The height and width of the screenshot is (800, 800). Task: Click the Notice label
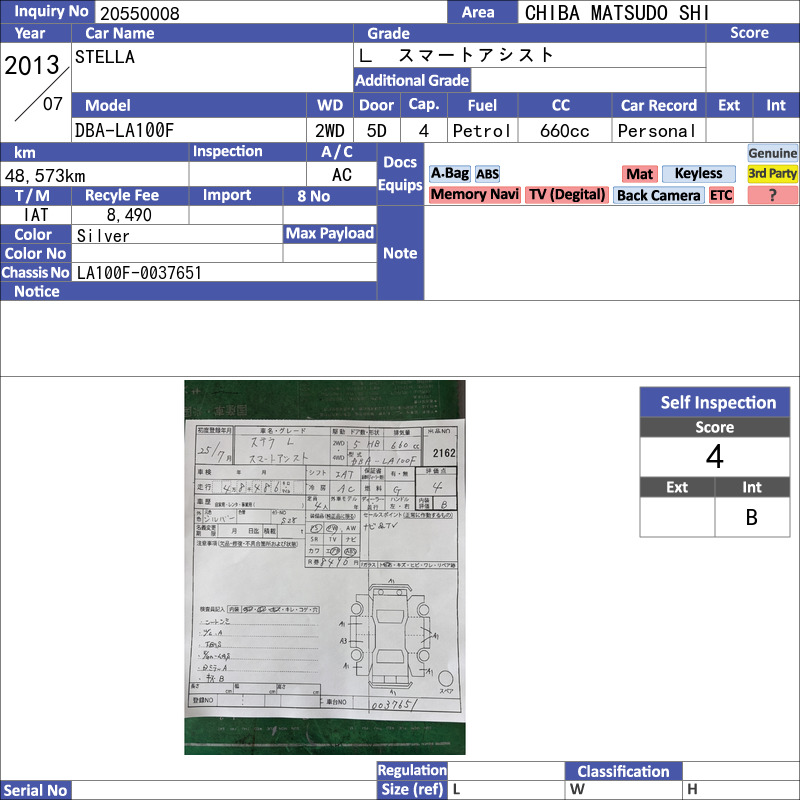37,291
